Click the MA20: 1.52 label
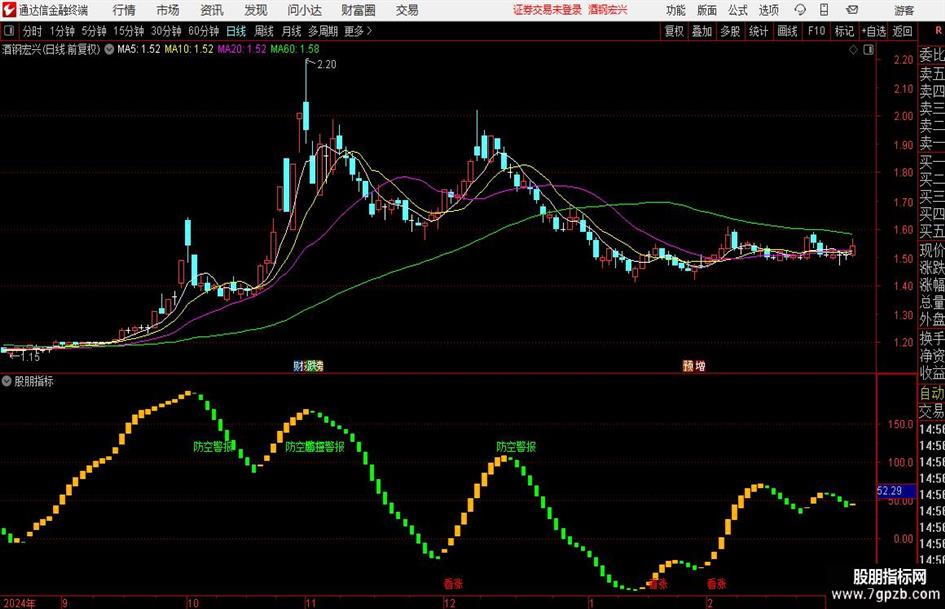The image size is (945, 609). tap(242, 49)
